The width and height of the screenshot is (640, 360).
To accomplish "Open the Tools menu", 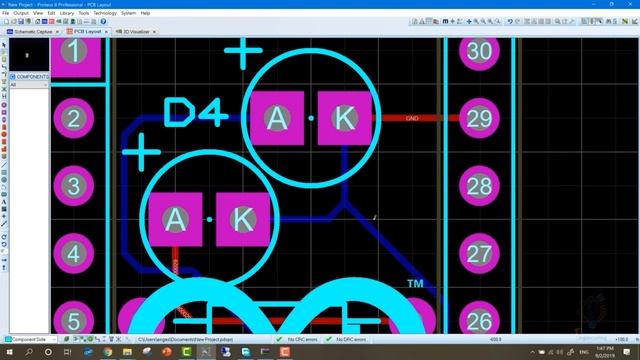I will coord(84,13).
